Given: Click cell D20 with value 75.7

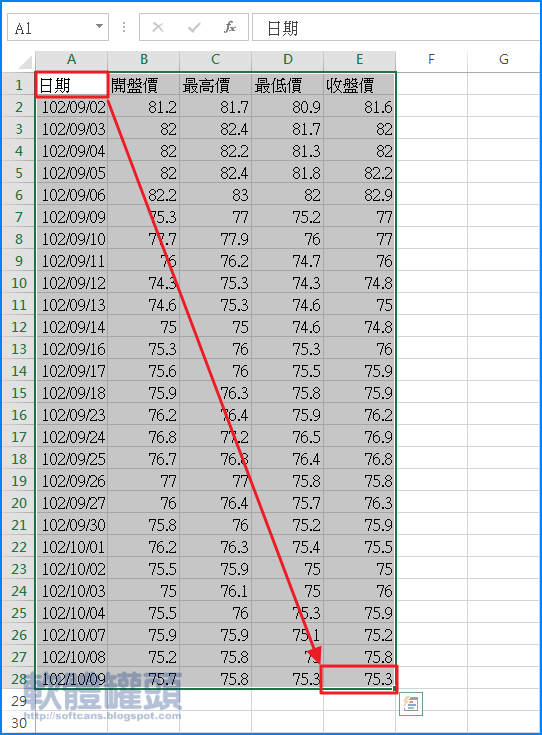Looking at the screenshot, I should pyautogui.click(x=287, y=503).
